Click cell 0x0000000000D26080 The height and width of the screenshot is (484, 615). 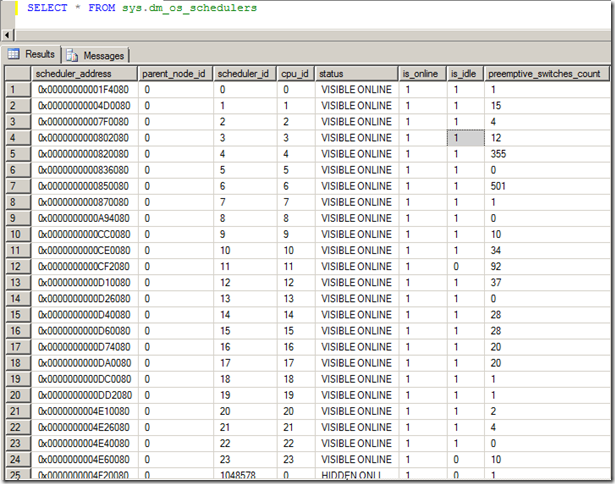coord(85,299)
